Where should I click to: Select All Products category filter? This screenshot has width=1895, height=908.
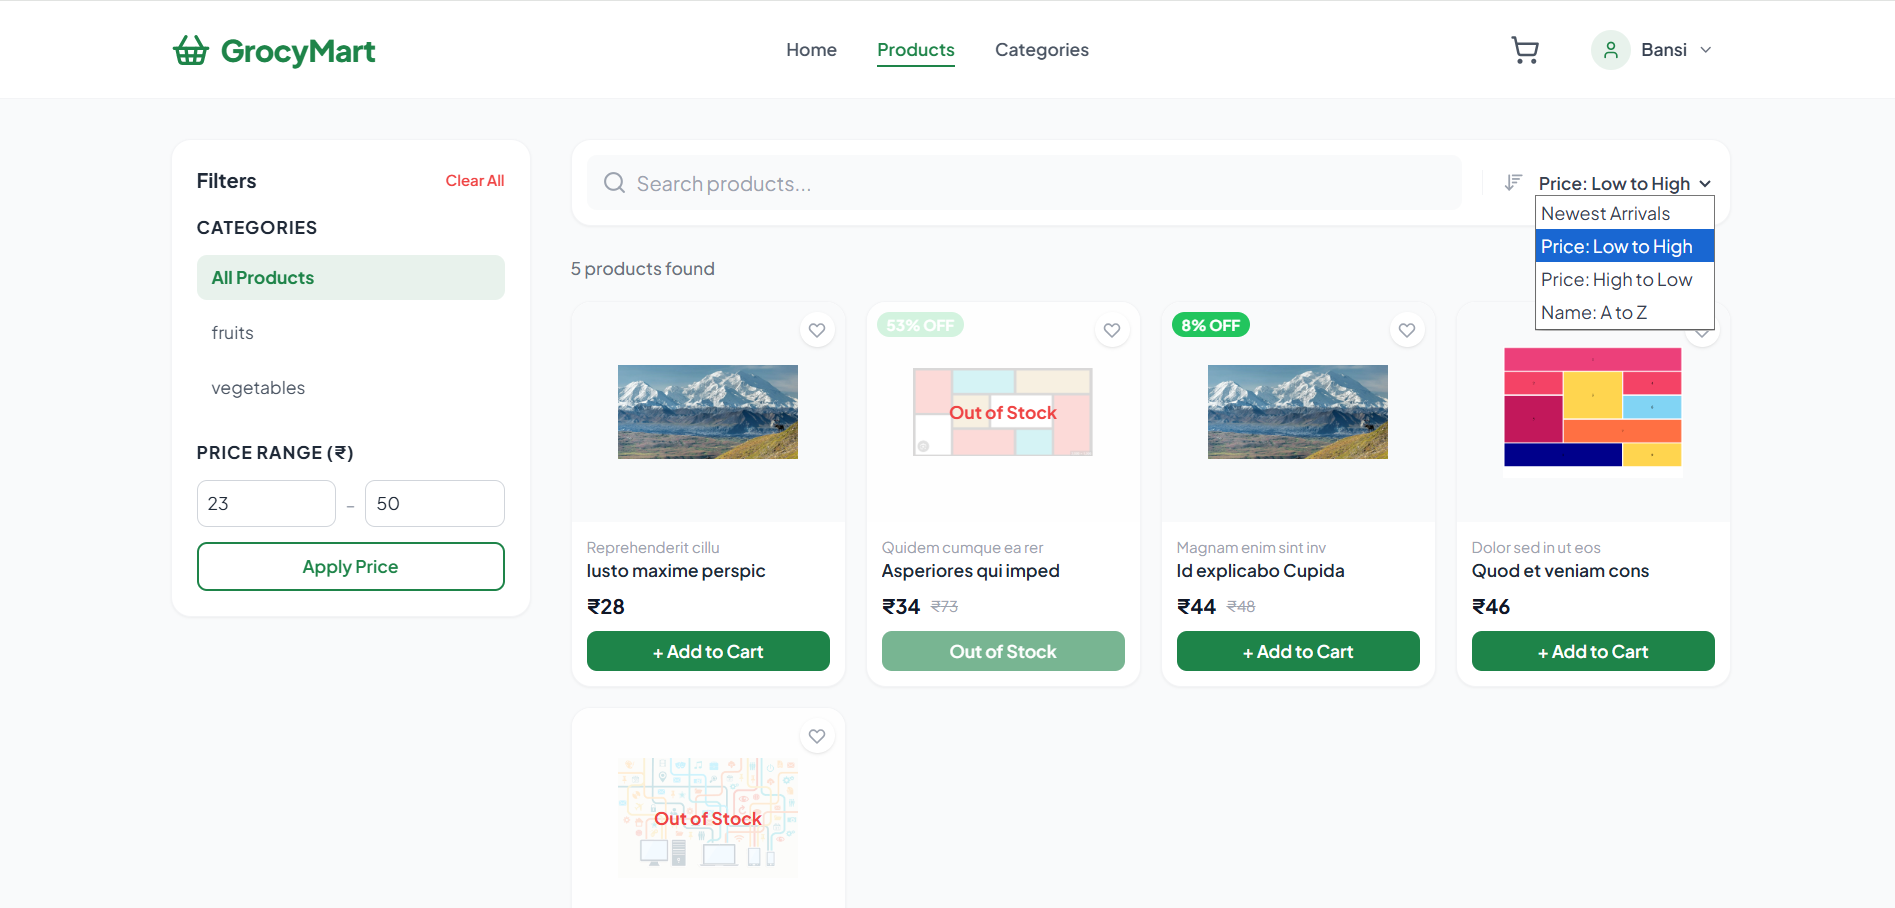click(351, 277)
